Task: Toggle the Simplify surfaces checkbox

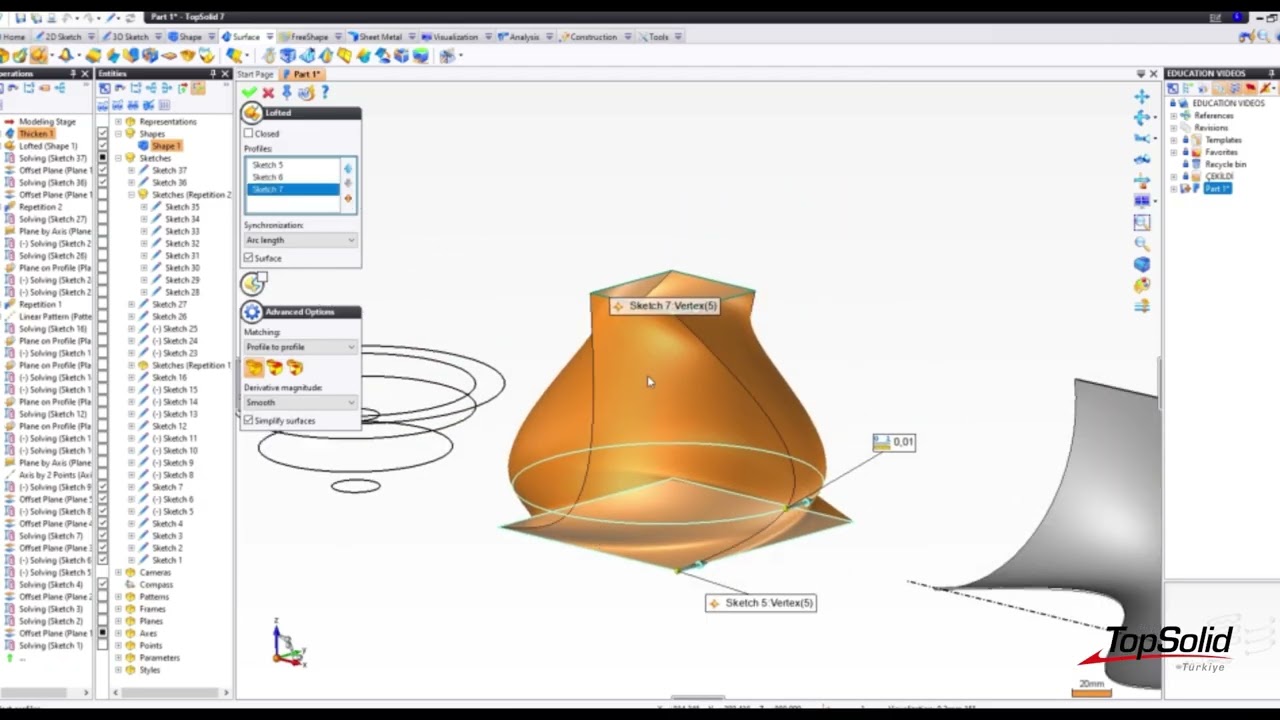Action: (x=249, y=421)
